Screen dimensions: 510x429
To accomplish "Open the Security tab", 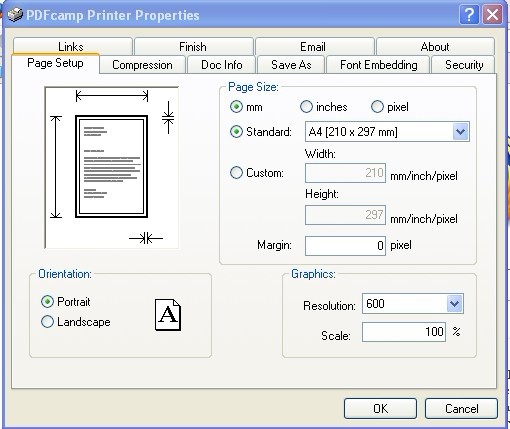I will [464, 65].
